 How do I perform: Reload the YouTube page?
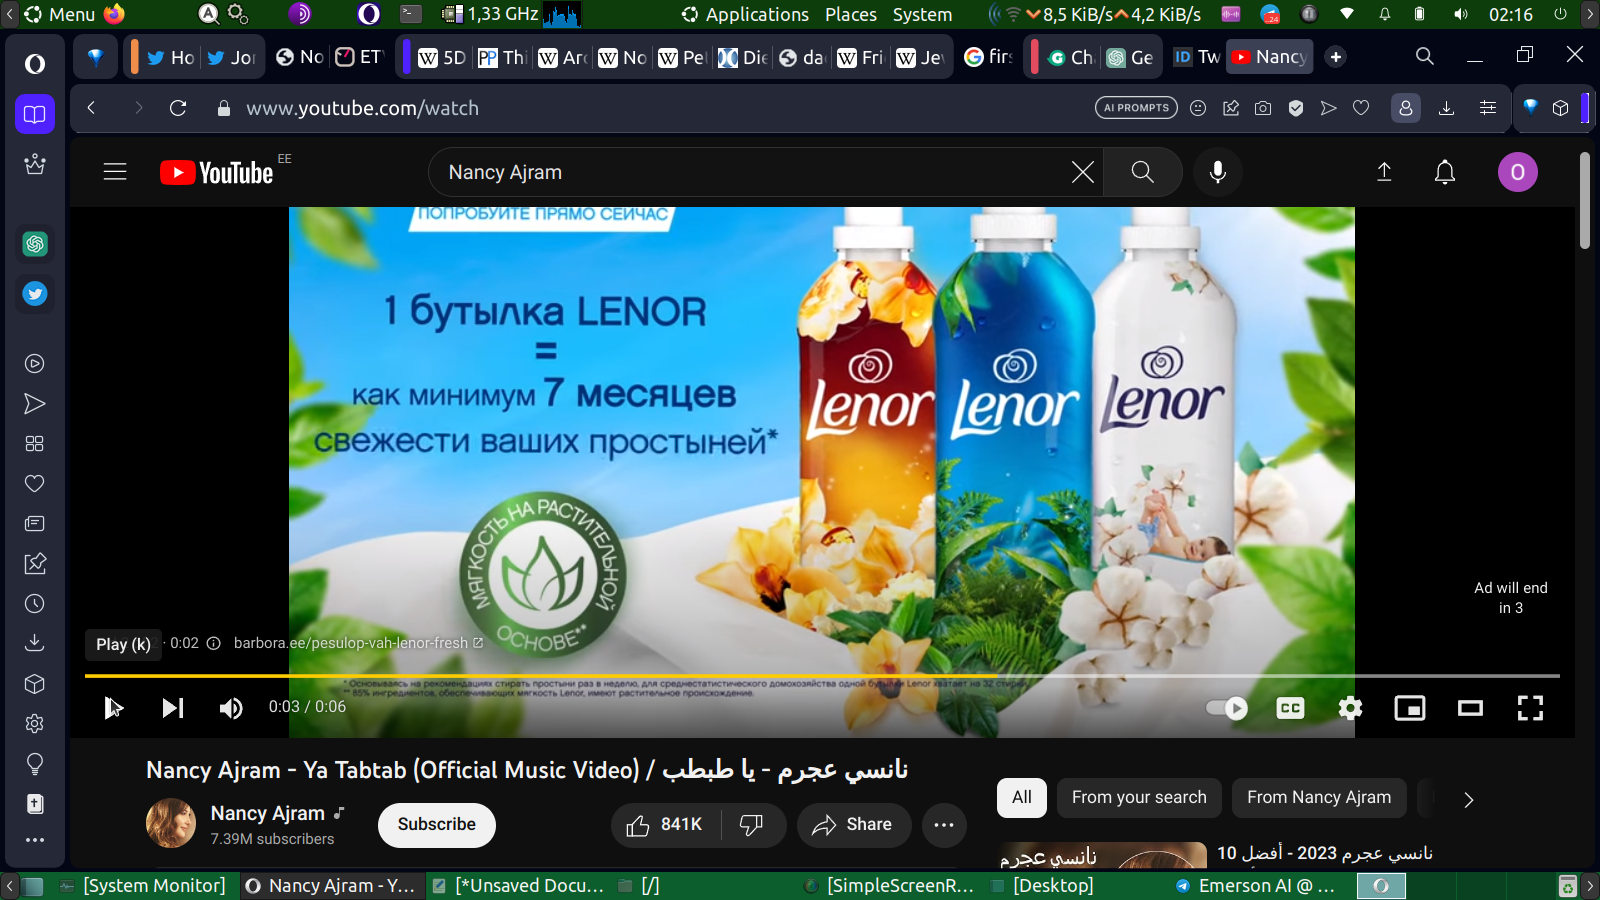click(178, 108)
